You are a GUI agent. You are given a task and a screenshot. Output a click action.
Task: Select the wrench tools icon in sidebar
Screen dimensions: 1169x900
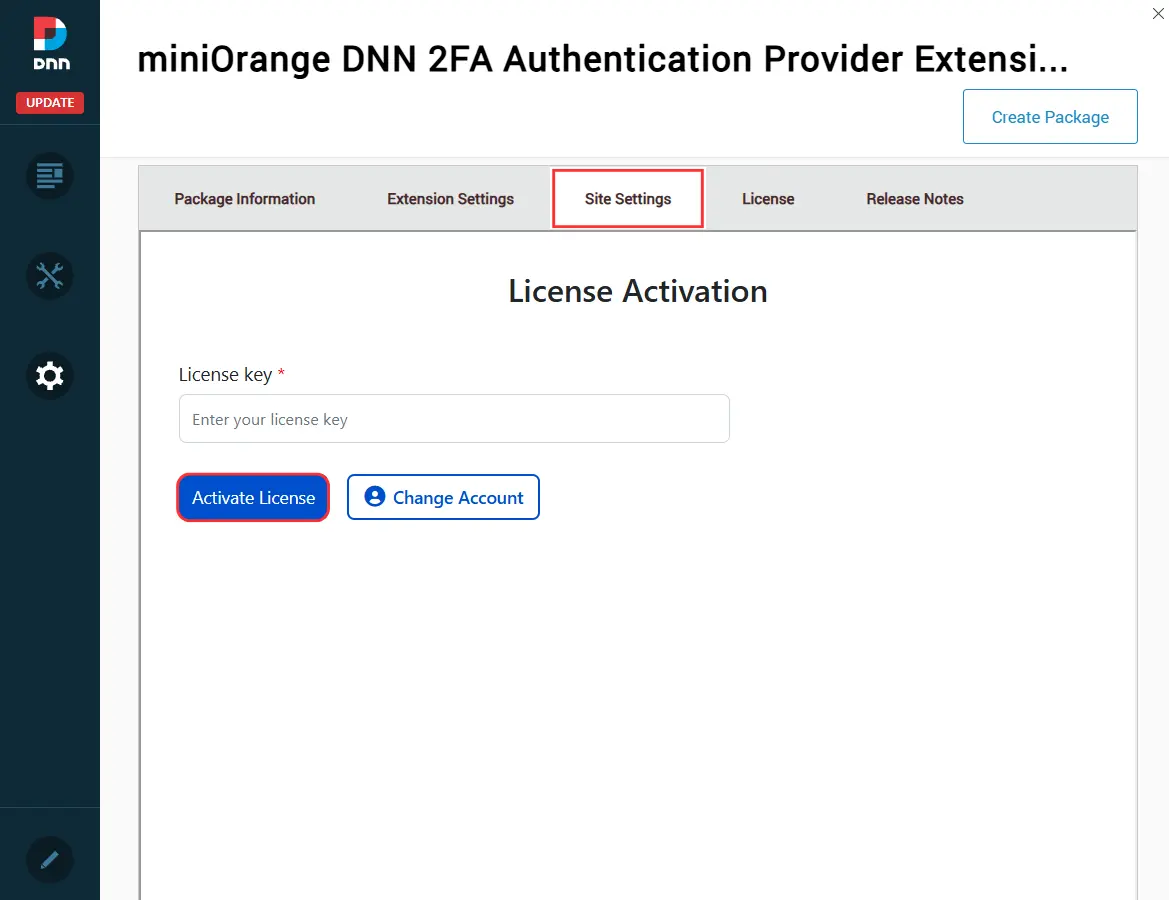pos(49,276)
